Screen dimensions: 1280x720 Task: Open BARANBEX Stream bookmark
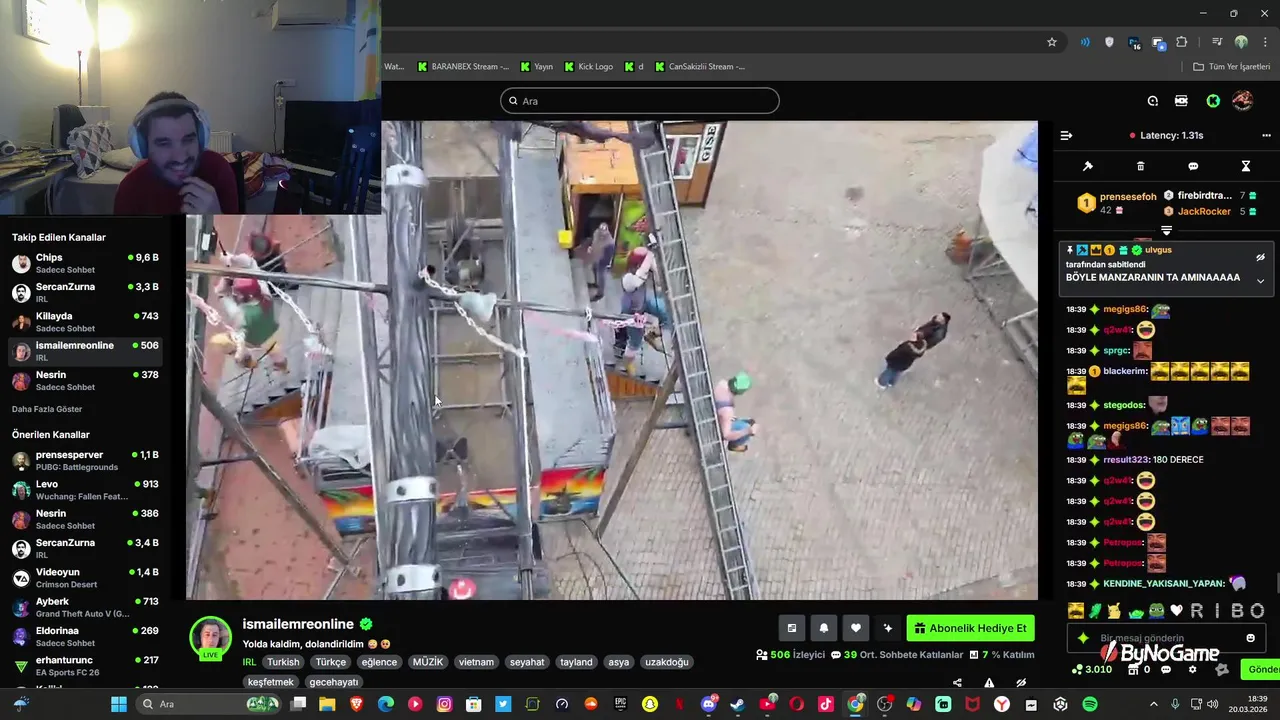tap(463, 67)
